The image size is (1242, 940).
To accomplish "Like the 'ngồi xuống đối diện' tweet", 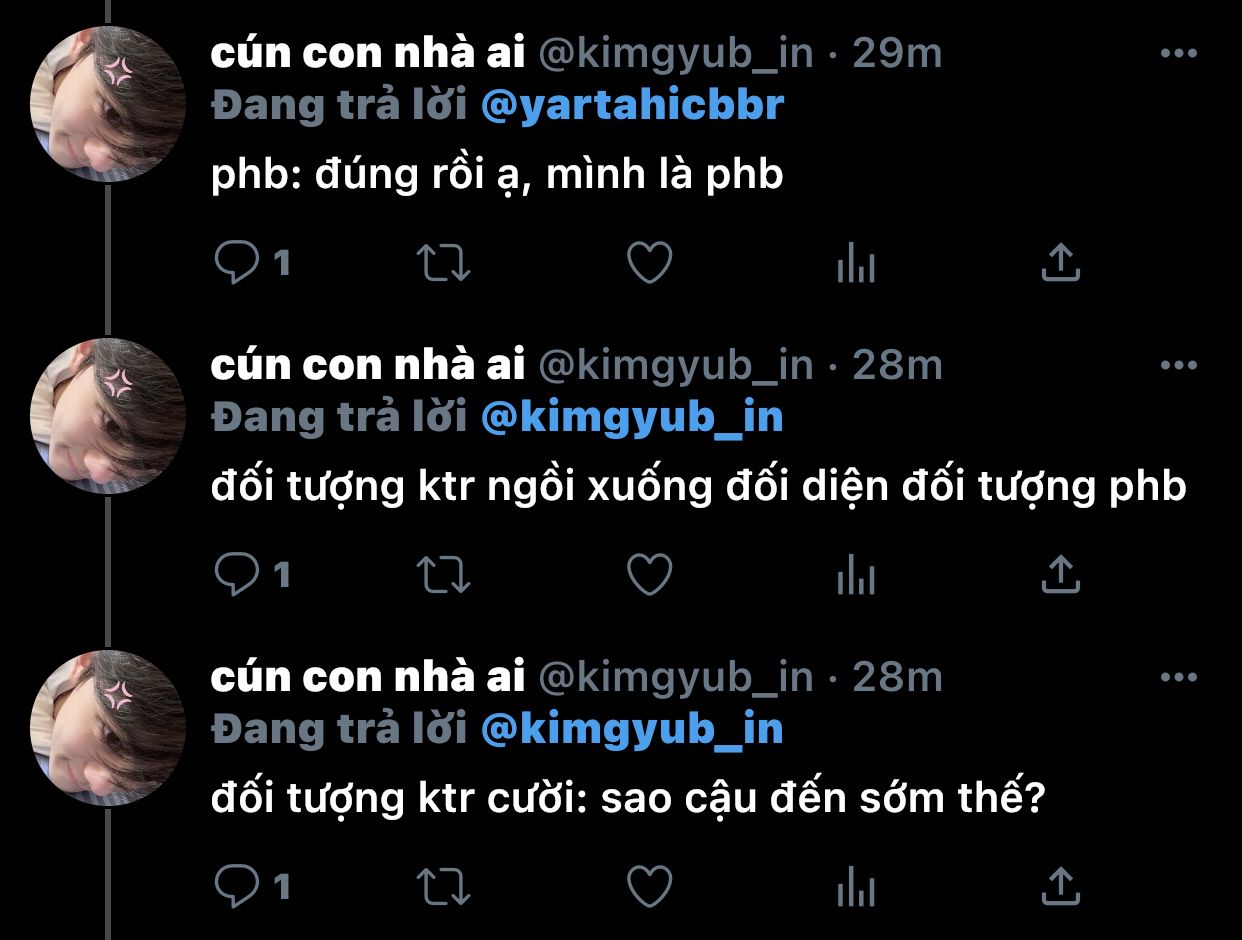I will point(649,574).
